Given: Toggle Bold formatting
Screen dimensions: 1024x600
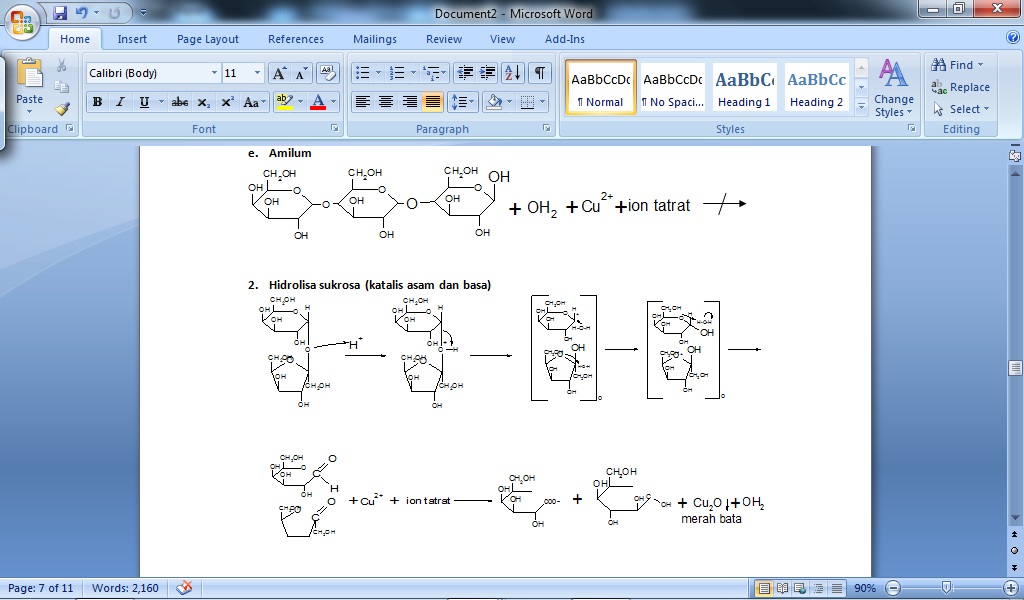Looking at the screenshot, I should 97,102.
